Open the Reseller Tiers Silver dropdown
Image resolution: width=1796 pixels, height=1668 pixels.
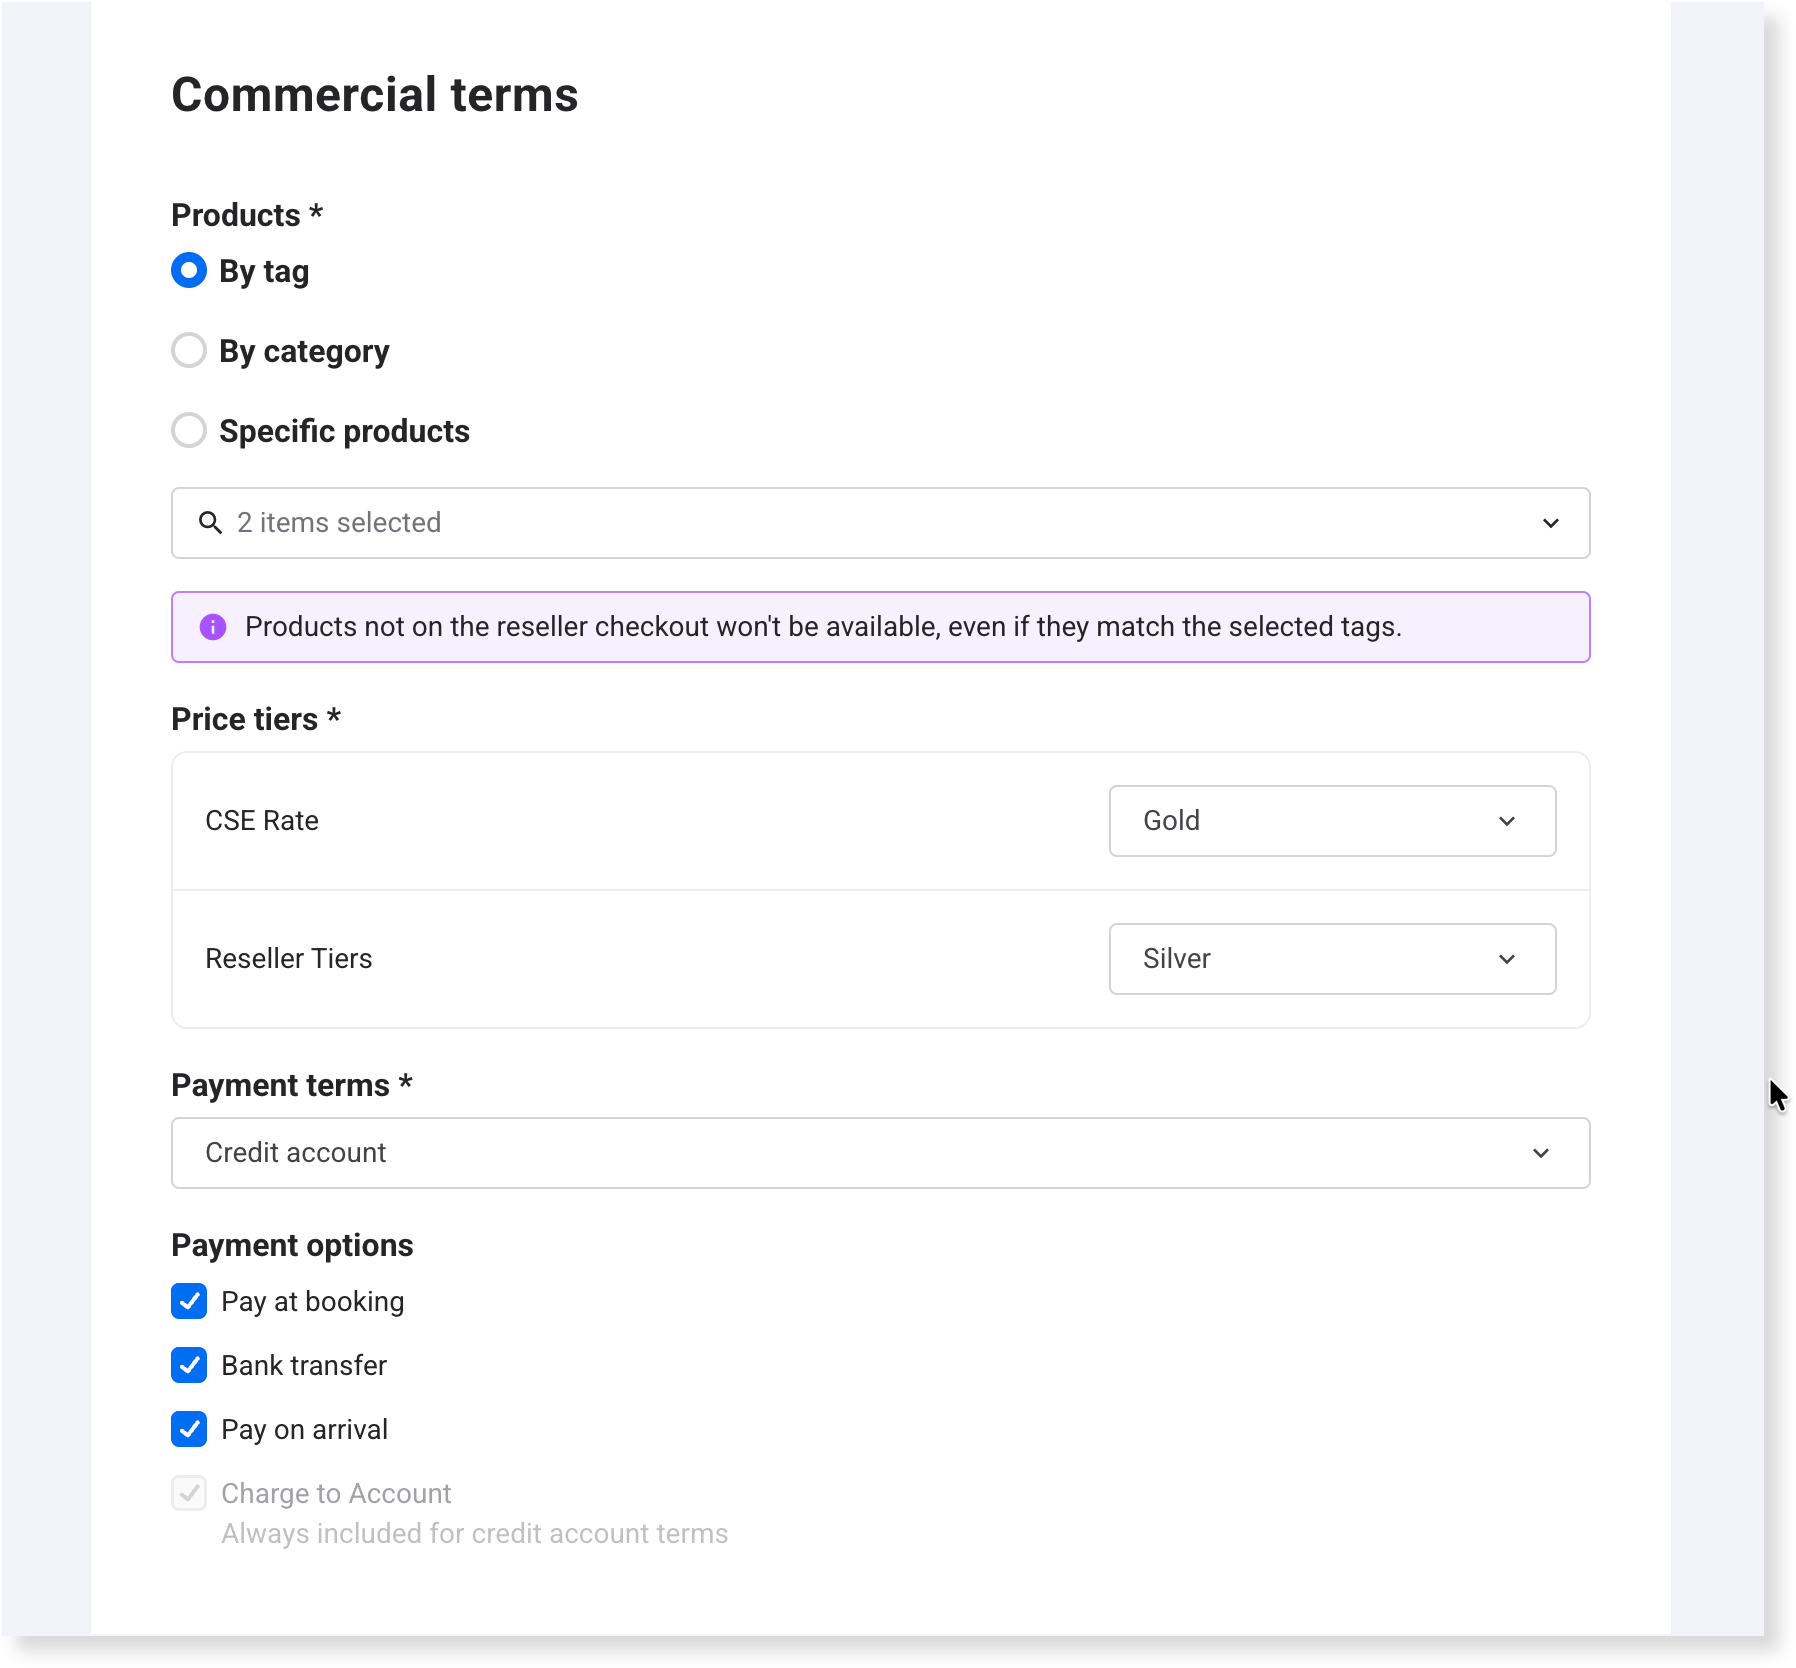click(x=1333, y=959)
